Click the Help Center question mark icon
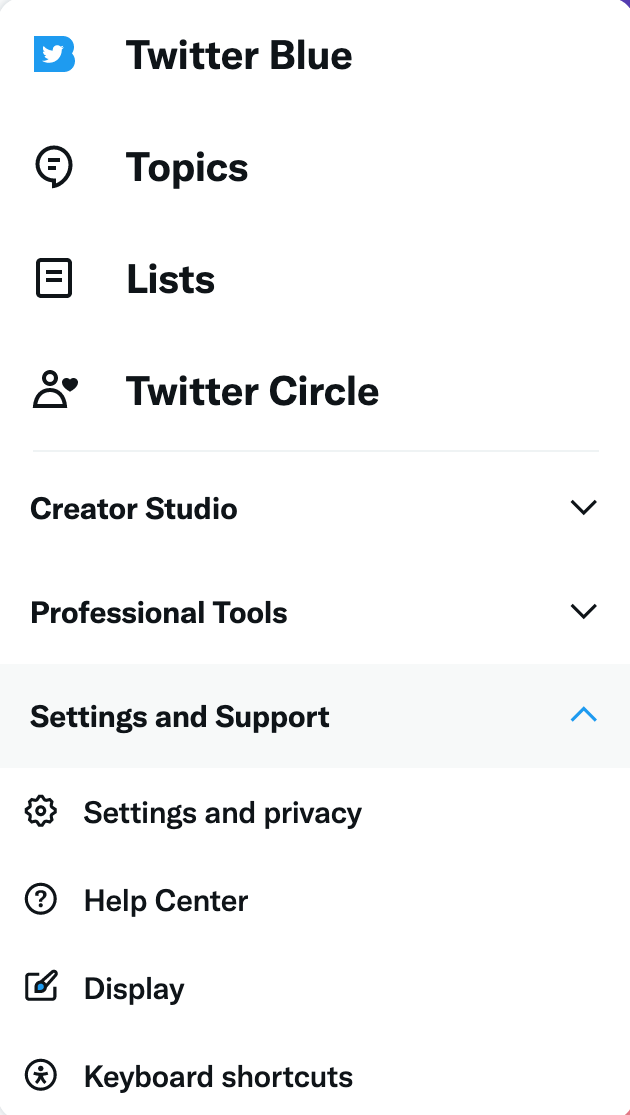The height and width of the screenshot is (1115, 630). [41, 900]
